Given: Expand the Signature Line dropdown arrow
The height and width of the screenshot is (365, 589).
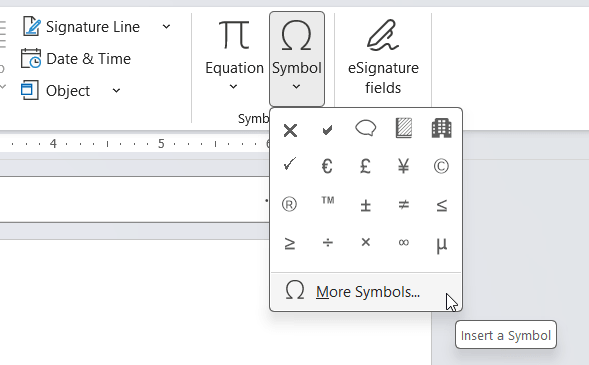Looking at the screenshot, I should (166, 27).
